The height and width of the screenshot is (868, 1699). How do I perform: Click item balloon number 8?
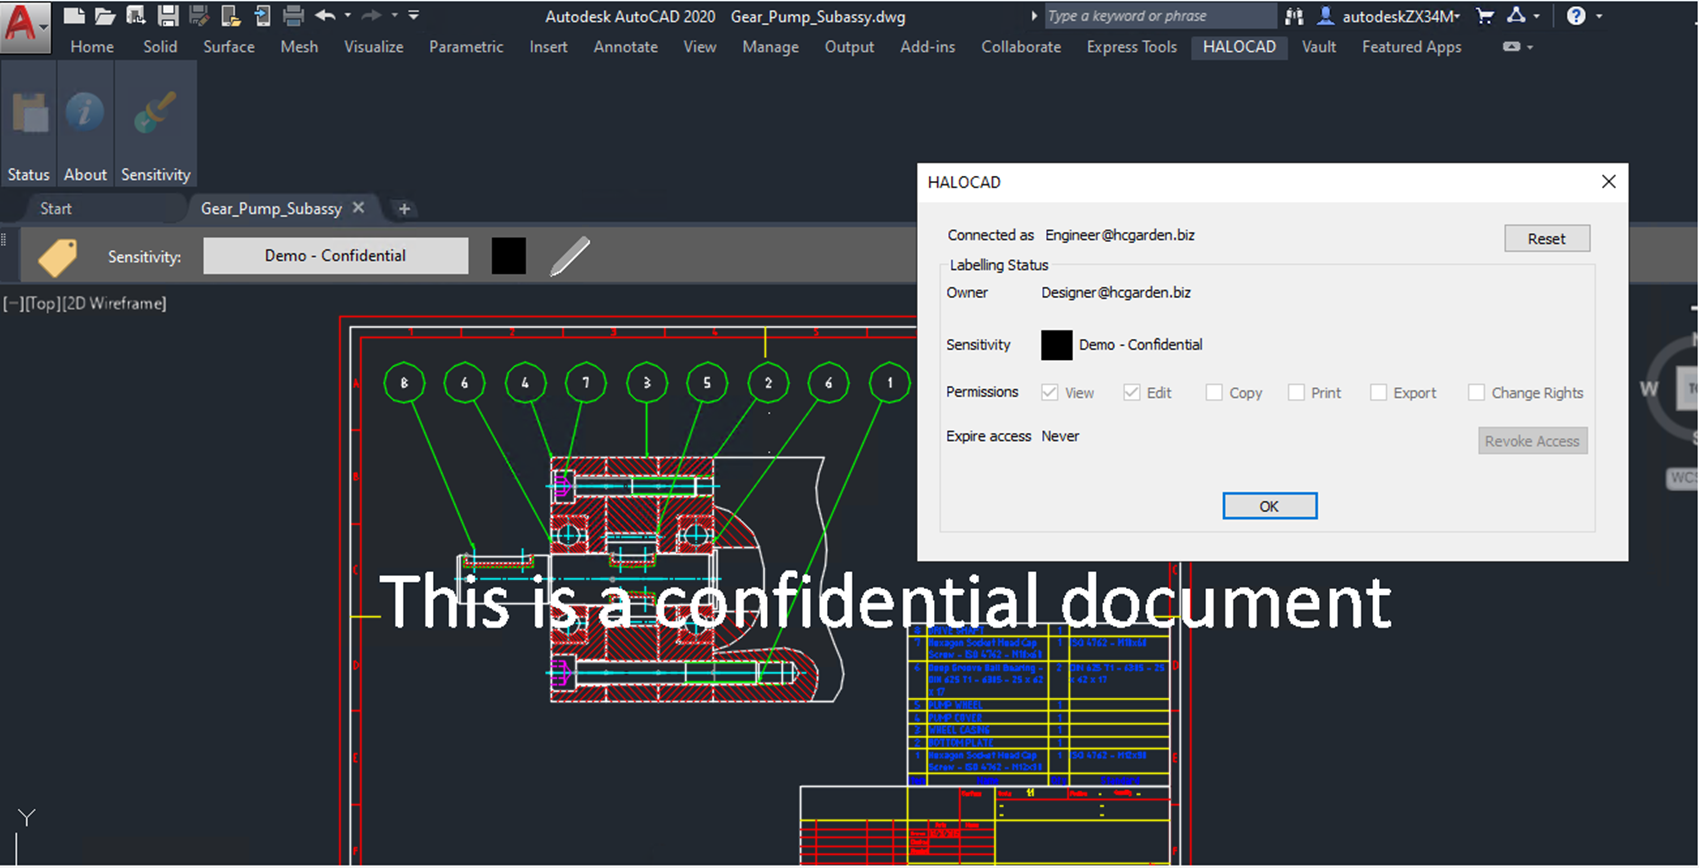click(404, 383)
